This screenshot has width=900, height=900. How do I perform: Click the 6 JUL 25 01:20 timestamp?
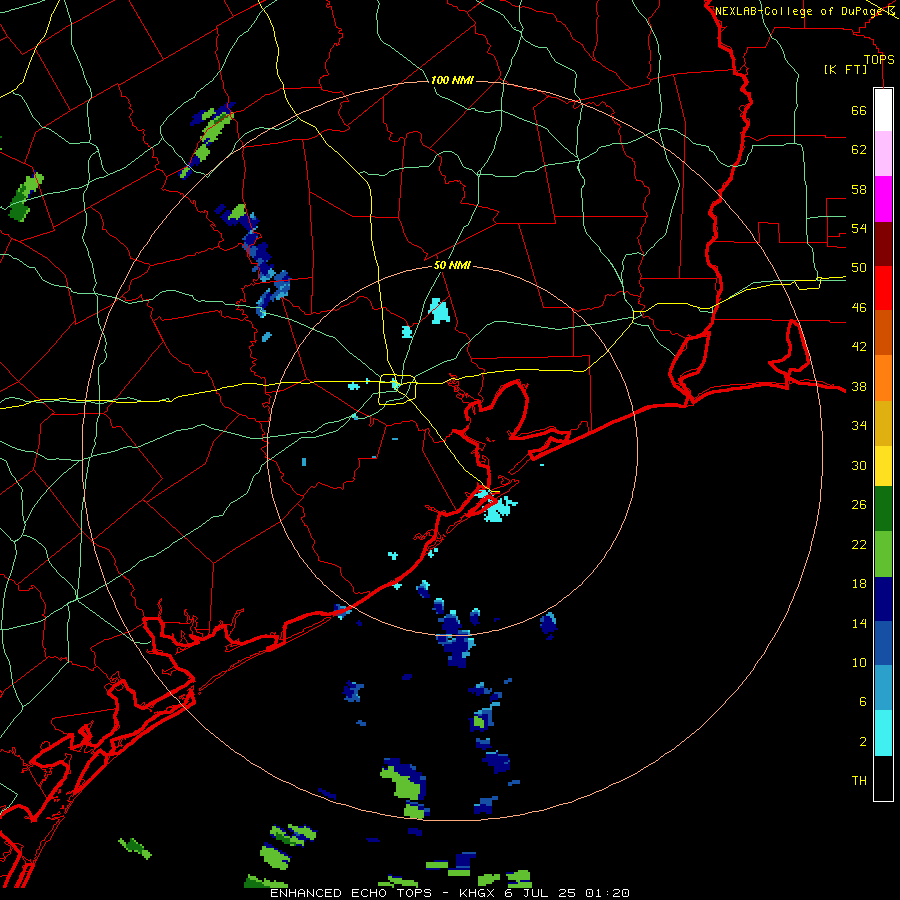(x=565, y=893)
